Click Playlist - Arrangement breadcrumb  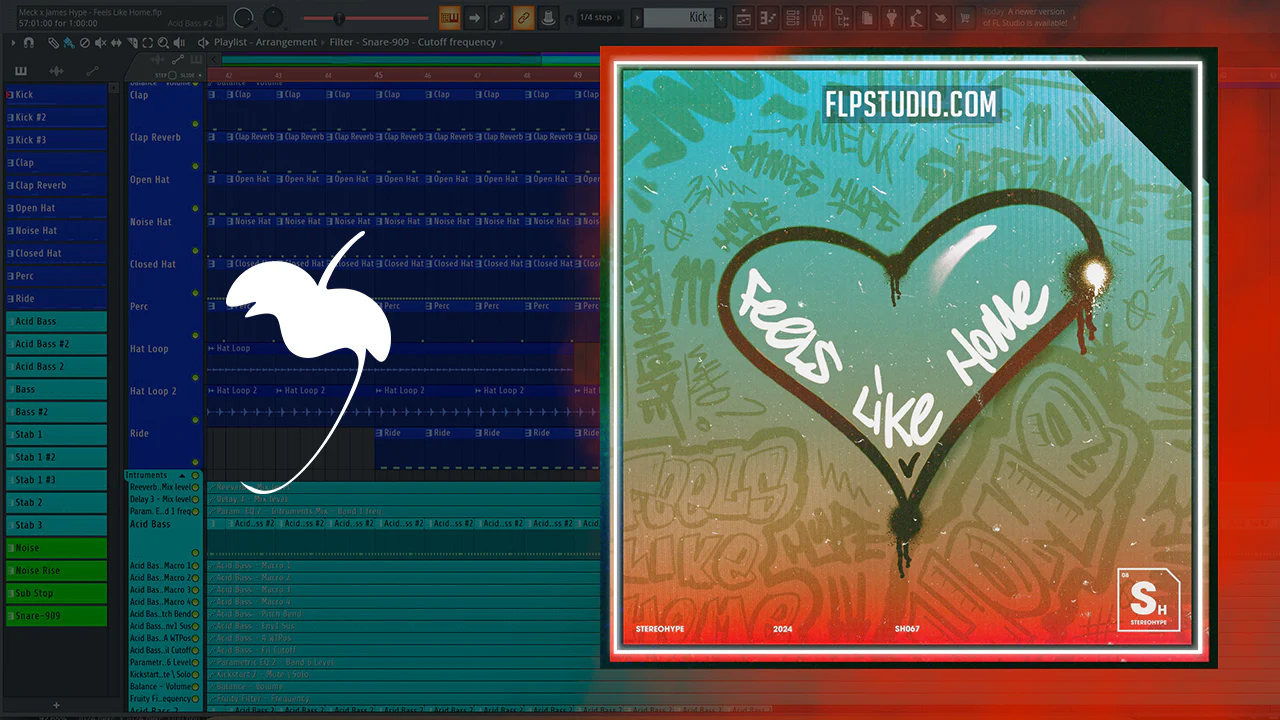tap(267, 42)
